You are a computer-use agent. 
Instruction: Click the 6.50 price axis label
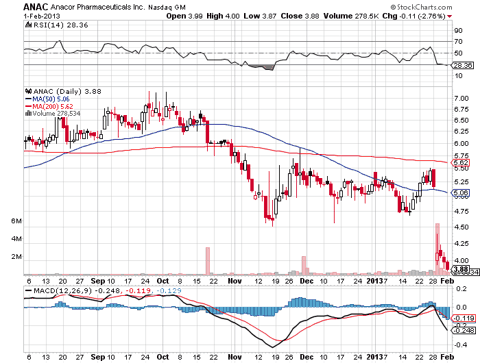[x=461, y=120]
